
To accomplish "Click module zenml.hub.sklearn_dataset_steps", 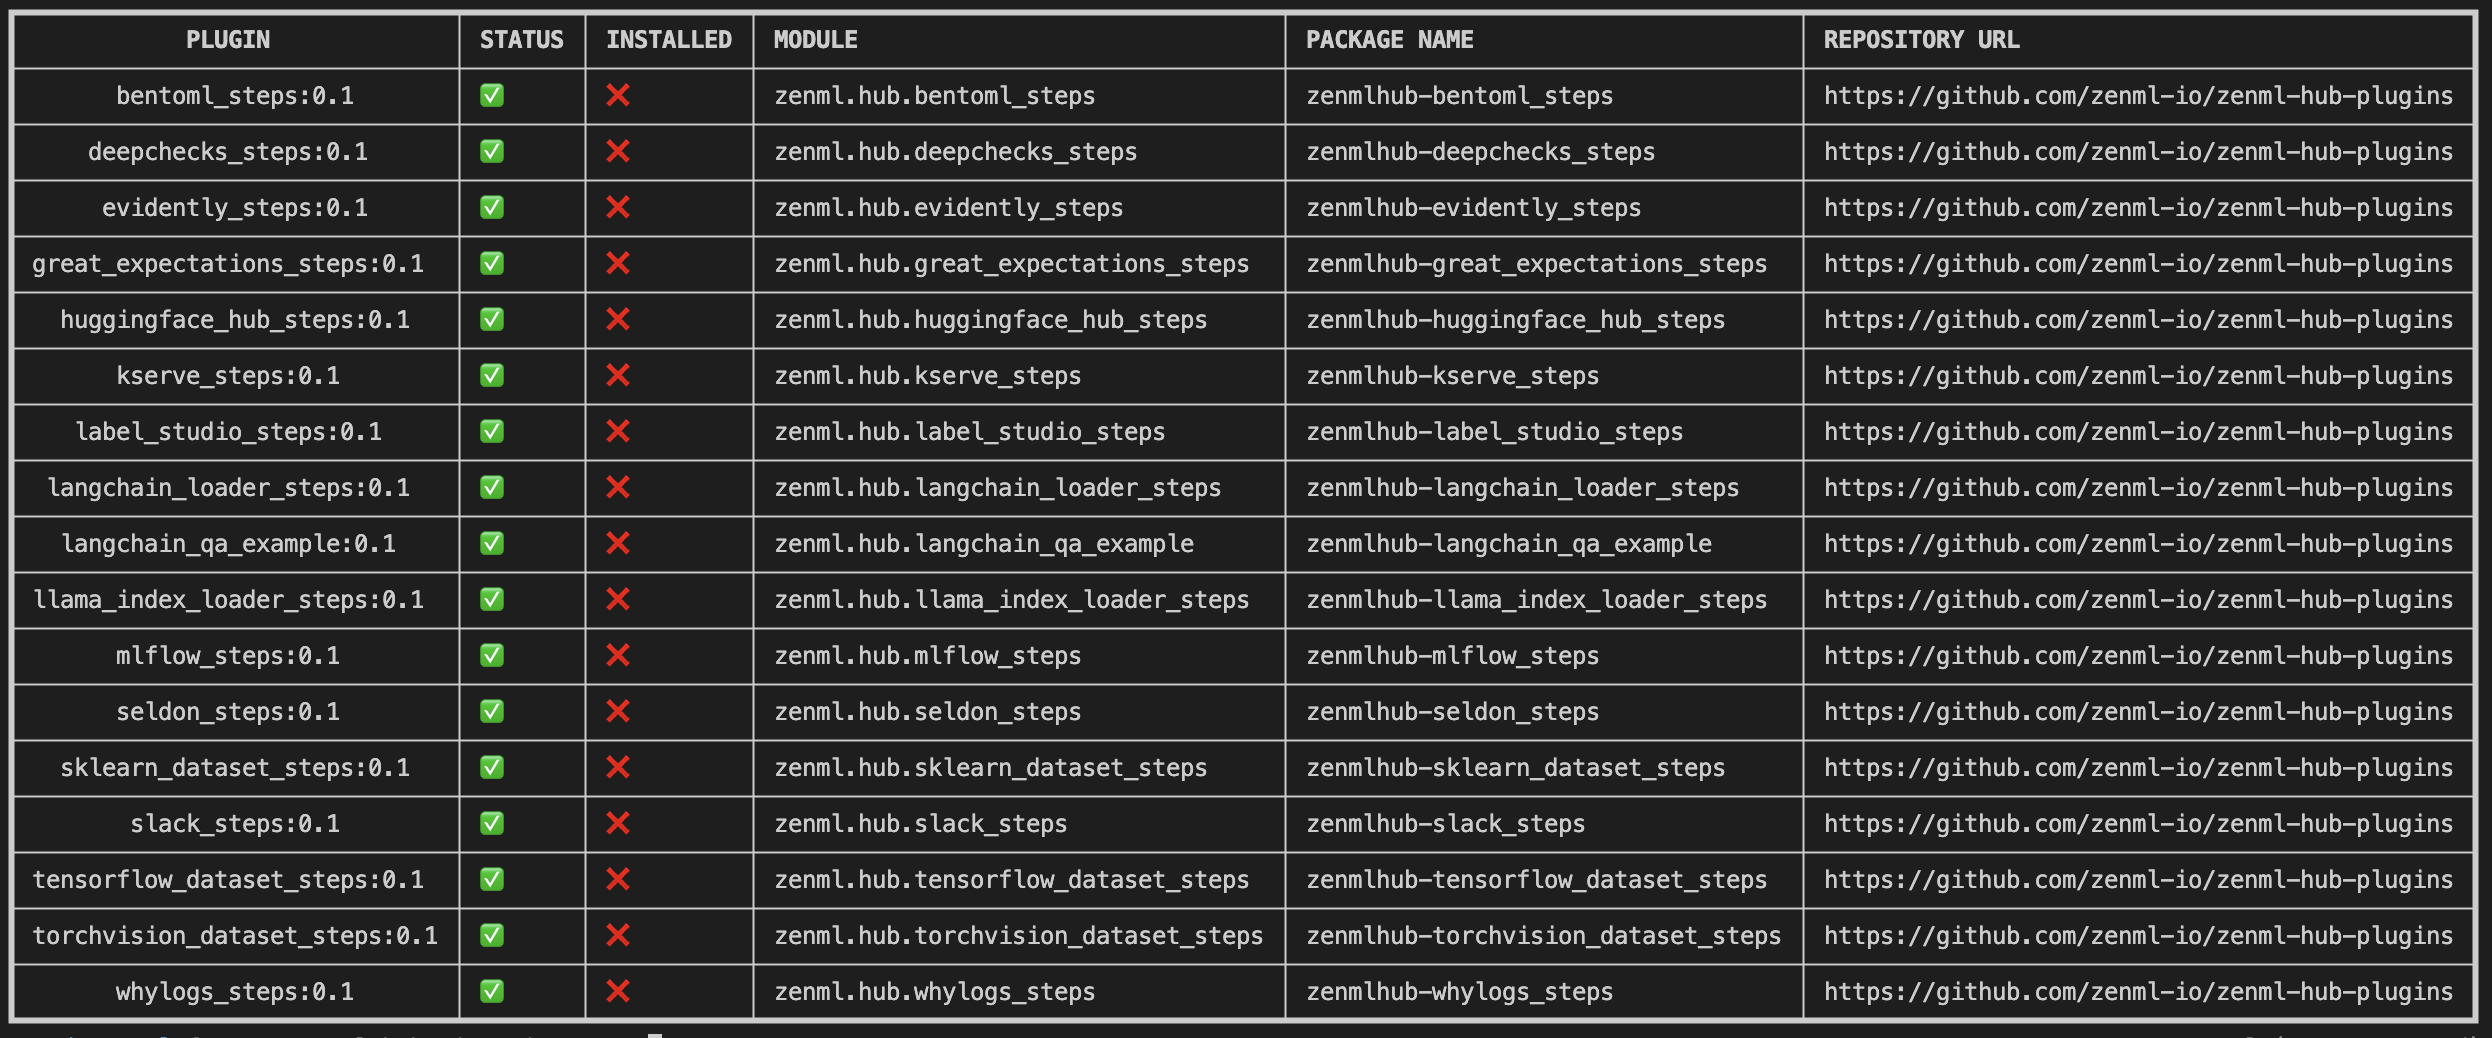I will pos(990,768).
